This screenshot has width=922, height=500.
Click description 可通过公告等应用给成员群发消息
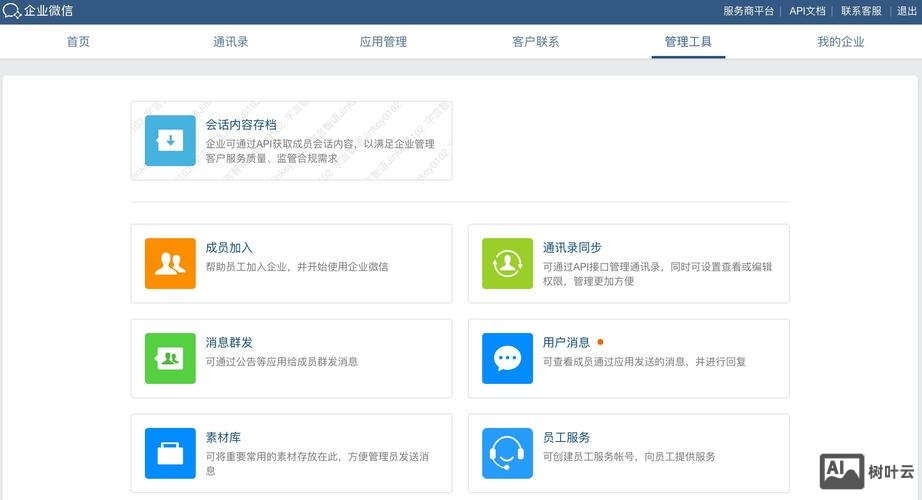(x=282, y=362)
